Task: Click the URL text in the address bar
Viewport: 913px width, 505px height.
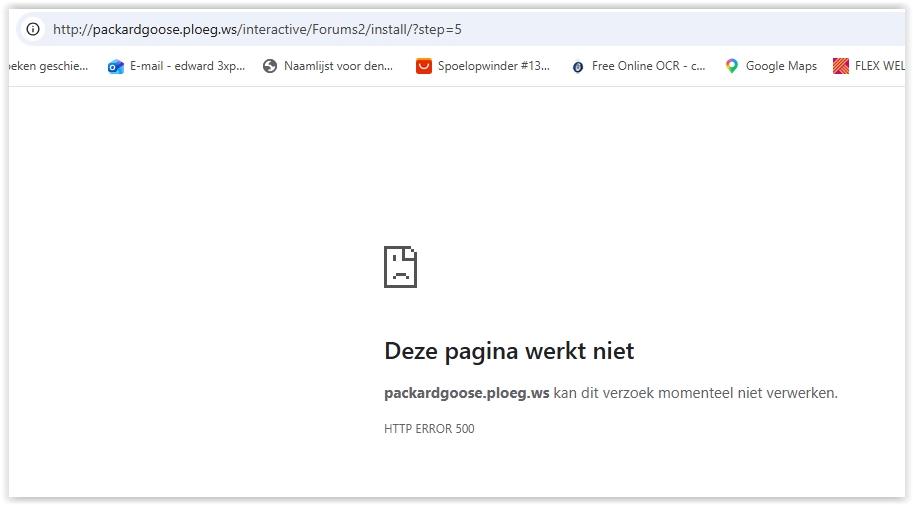Action: point(257,29)
